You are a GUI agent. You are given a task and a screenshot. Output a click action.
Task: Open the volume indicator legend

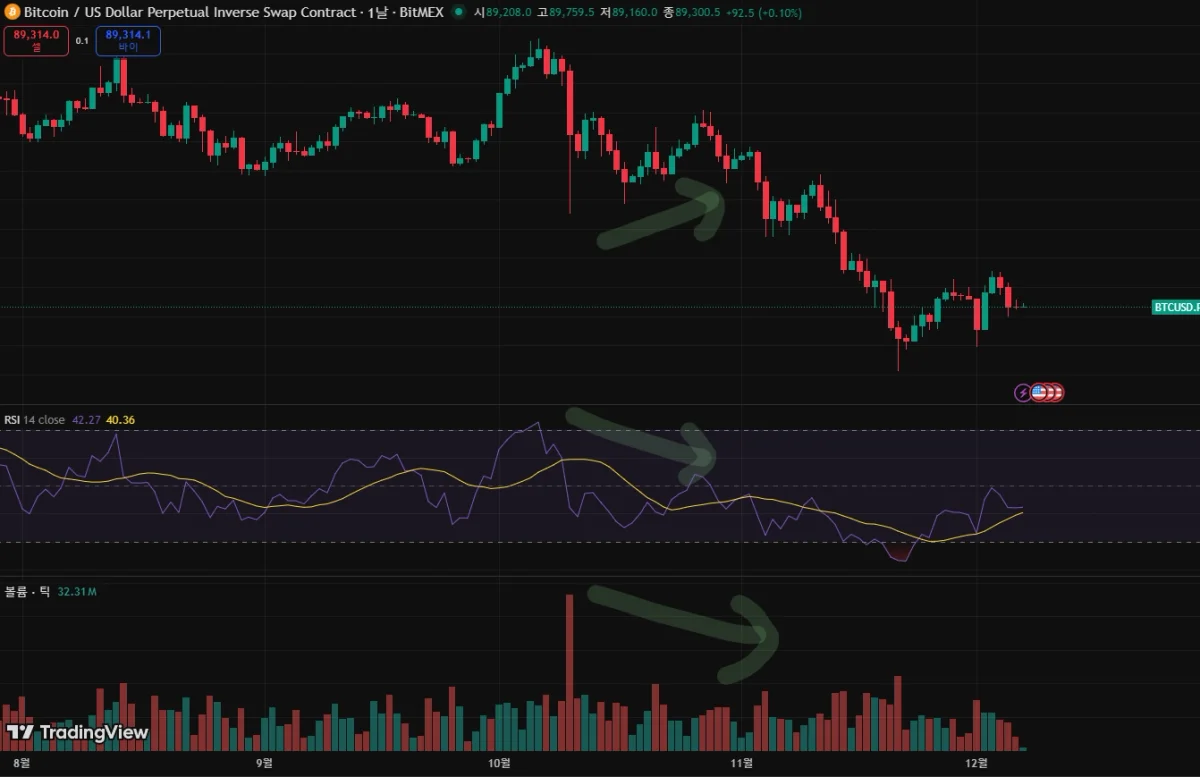coord(27,592)
